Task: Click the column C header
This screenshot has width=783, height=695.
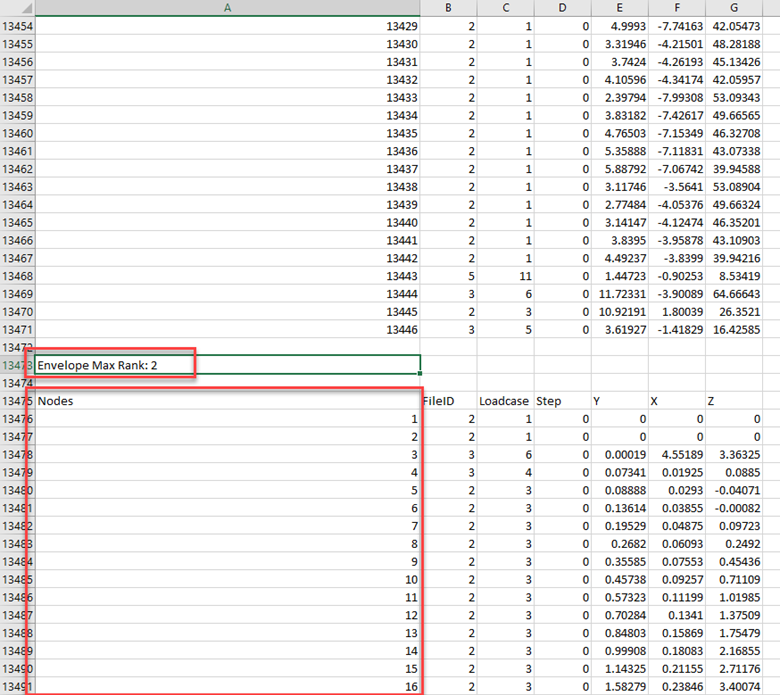Action: point(505,8)
